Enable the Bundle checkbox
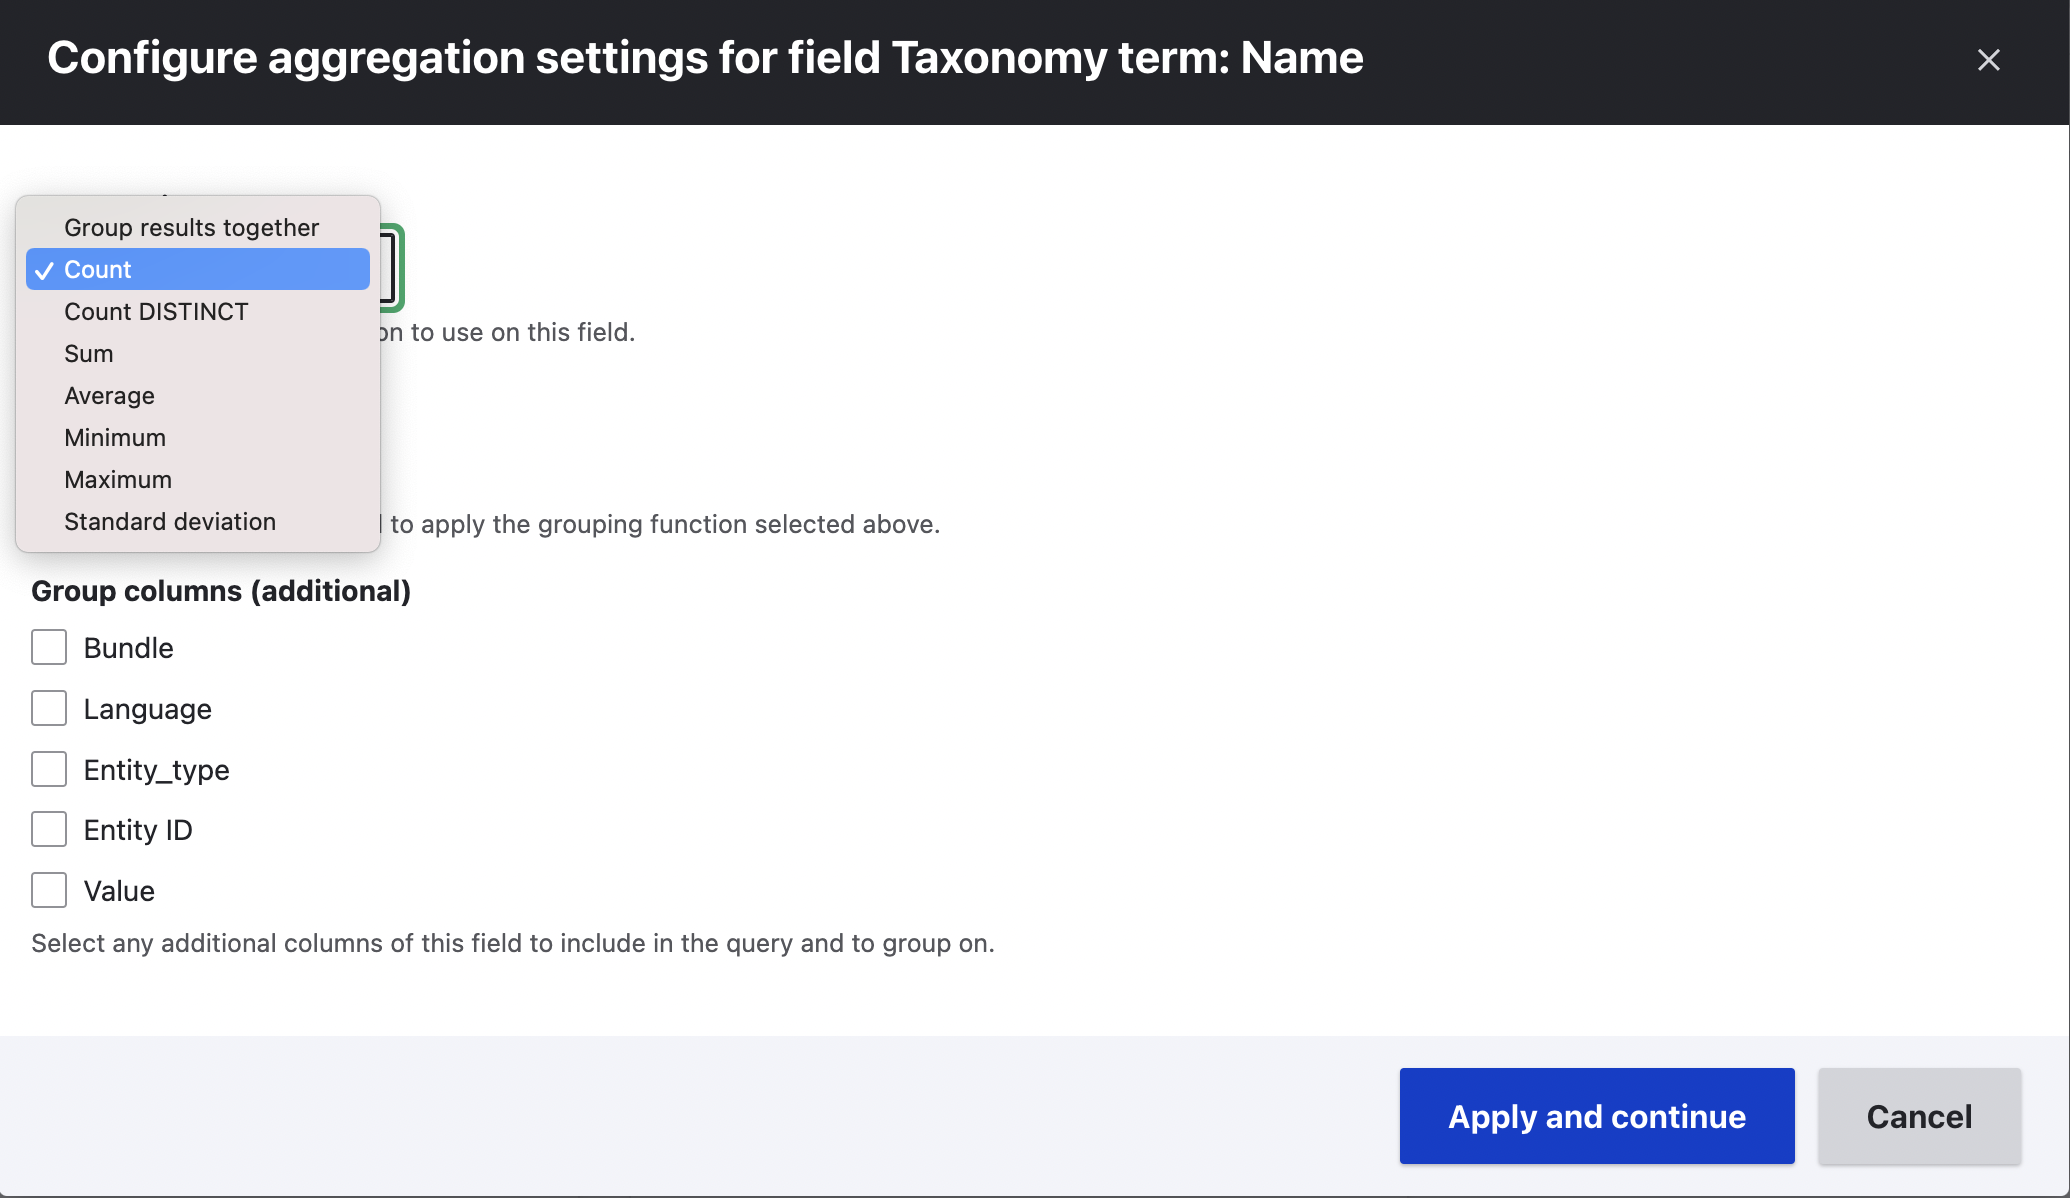 pyautogui.click(x=49, y=647)
